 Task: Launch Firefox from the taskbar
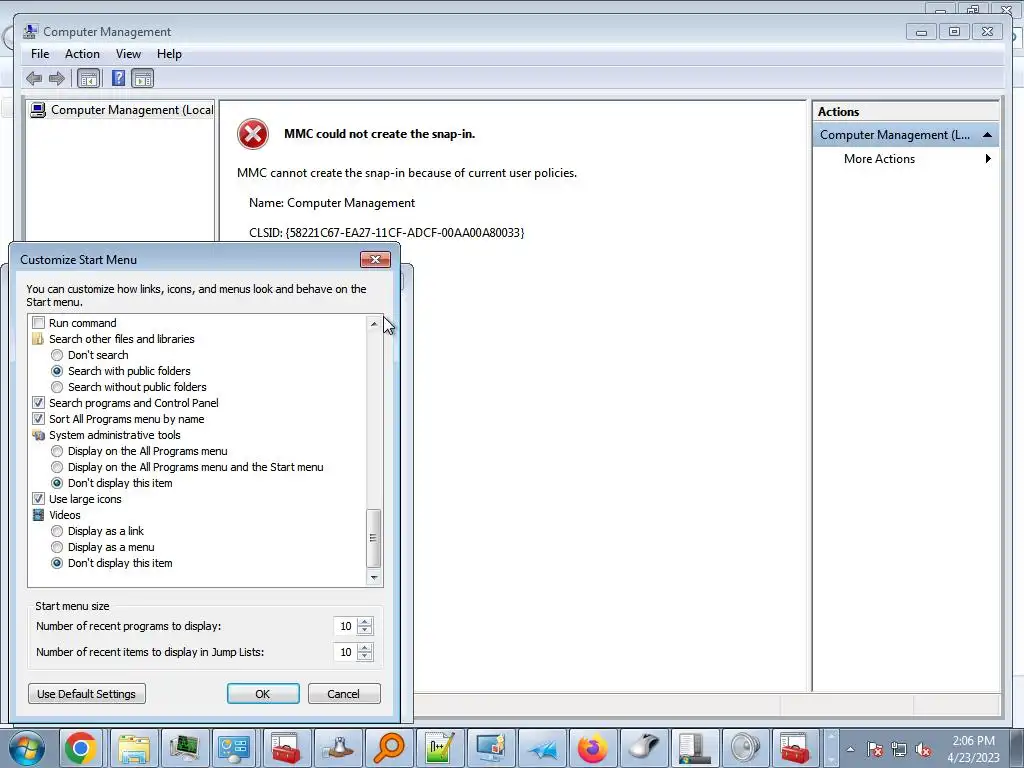click(592, 748)
